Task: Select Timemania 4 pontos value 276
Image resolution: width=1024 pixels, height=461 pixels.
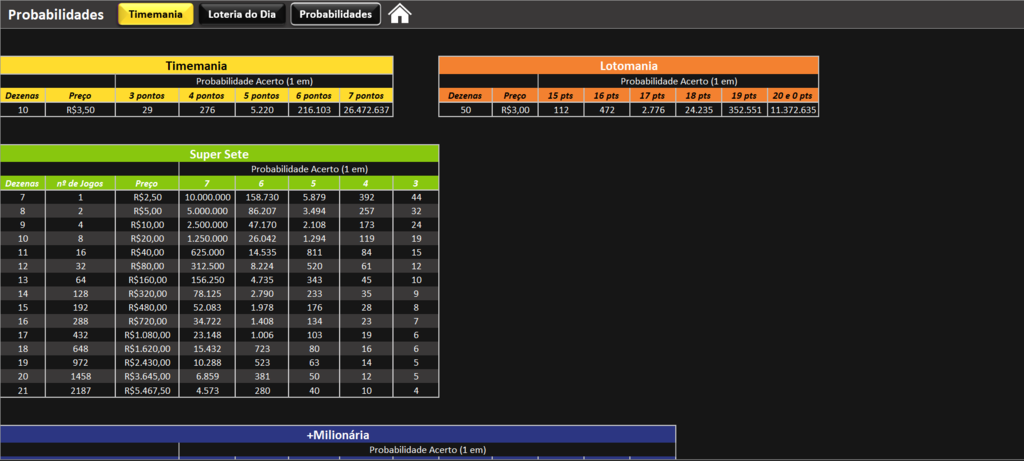Action: point(207,110)
